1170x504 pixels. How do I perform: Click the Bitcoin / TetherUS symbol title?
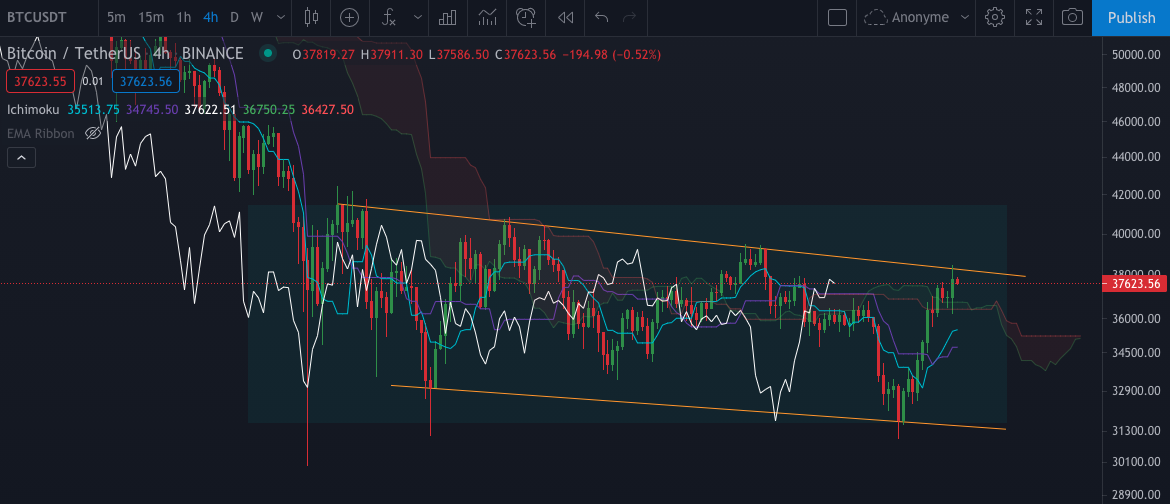(x=74, y=53)
